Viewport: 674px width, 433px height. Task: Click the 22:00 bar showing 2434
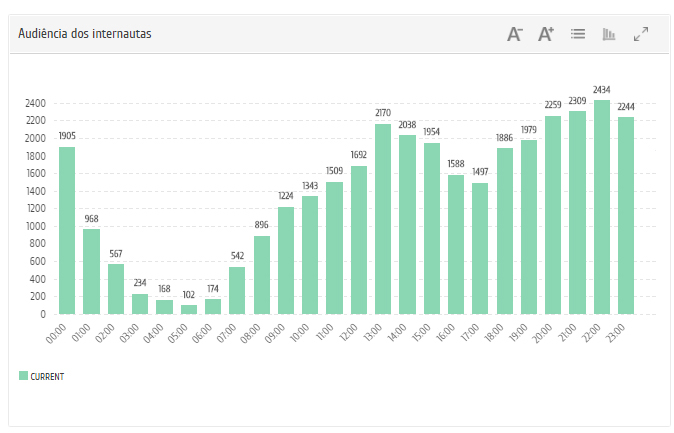tap(602, 207)
